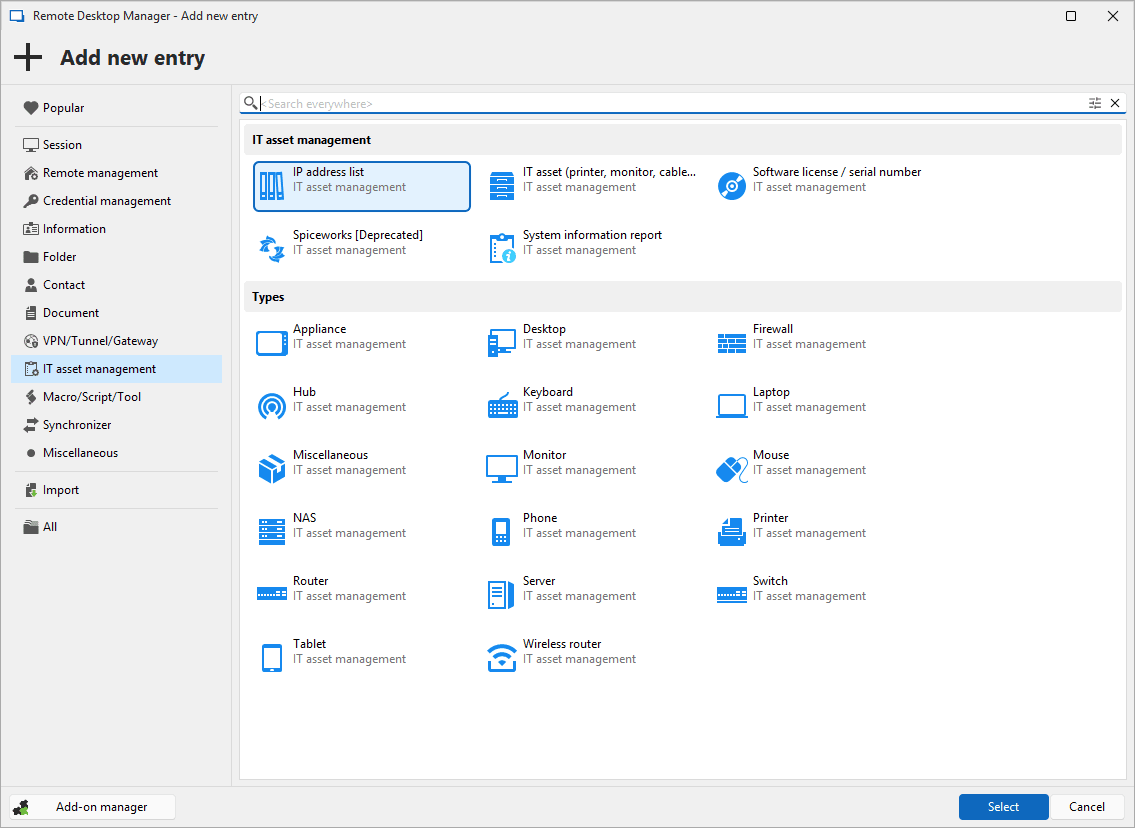
Task: Open the Credential management category
Action: (x=107, y=201)
